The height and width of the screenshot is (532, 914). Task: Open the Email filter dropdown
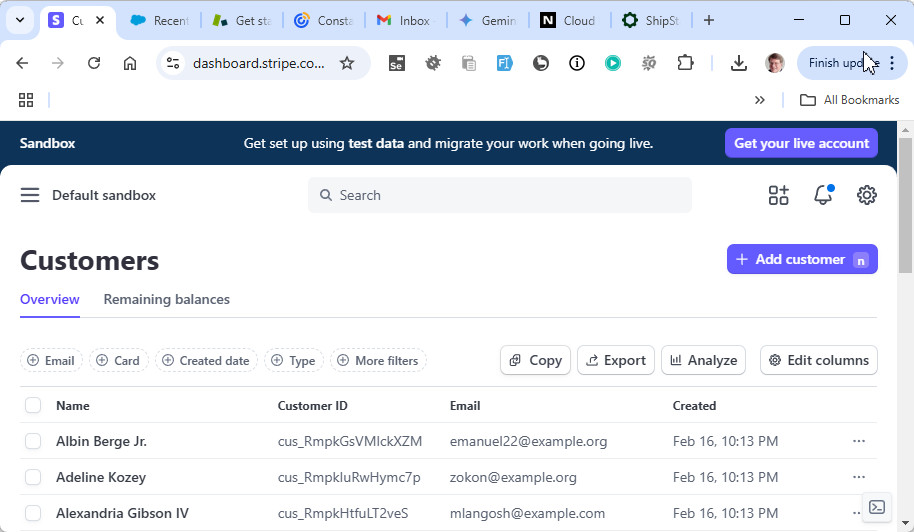point(51,360)
